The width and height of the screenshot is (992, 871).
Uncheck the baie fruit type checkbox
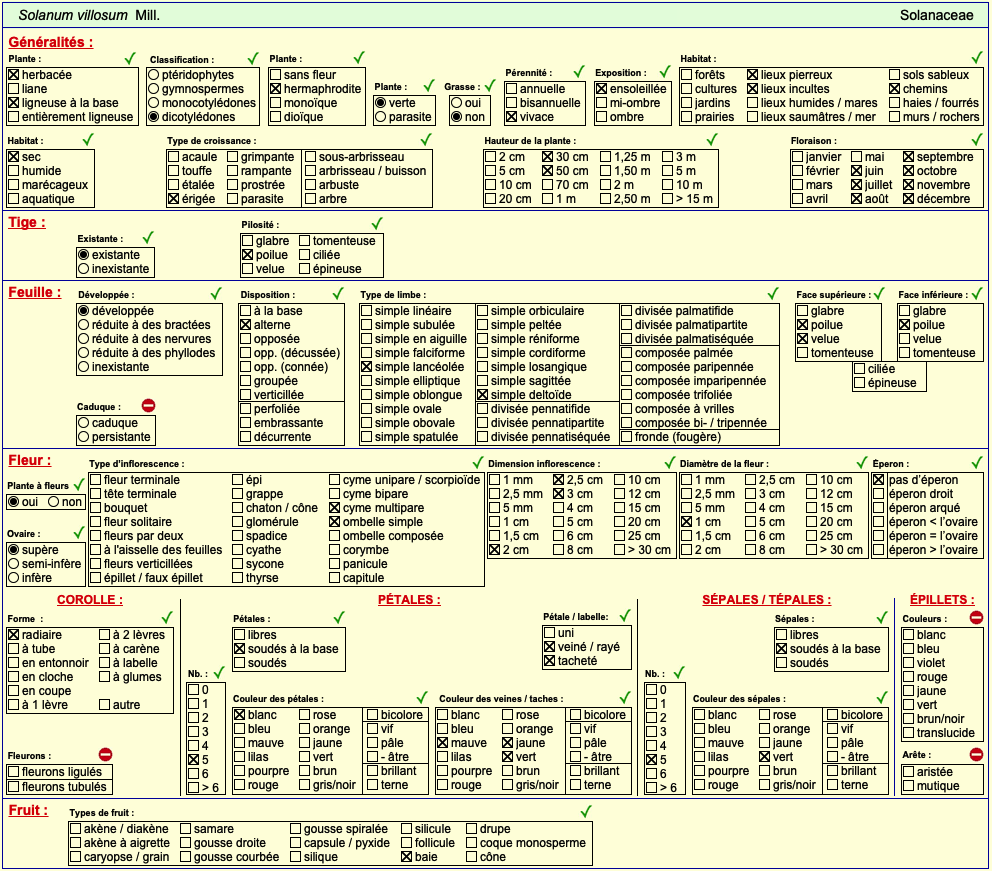tap(407, 857)
